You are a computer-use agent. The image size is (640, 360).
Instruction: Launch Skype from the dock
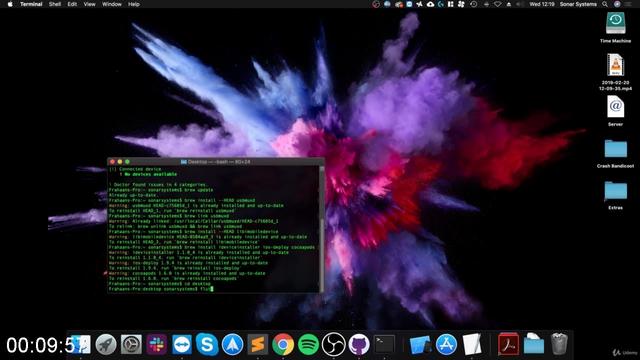(x=207, y=344)
